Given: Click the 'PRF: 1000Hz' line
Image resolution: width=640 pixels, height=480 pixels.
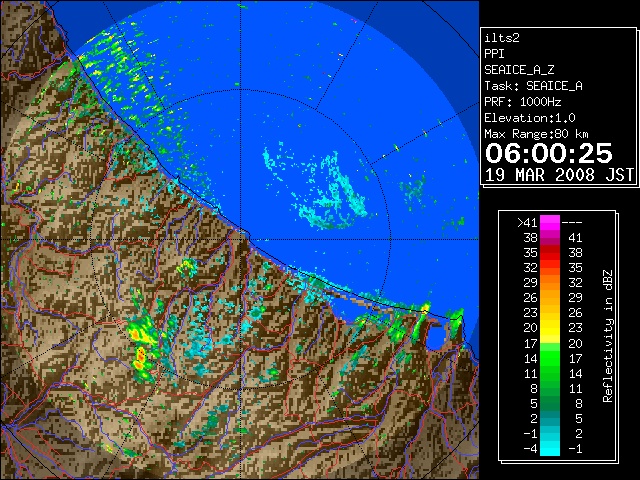Looking at the screenshot, I should [x=523, y=102].
